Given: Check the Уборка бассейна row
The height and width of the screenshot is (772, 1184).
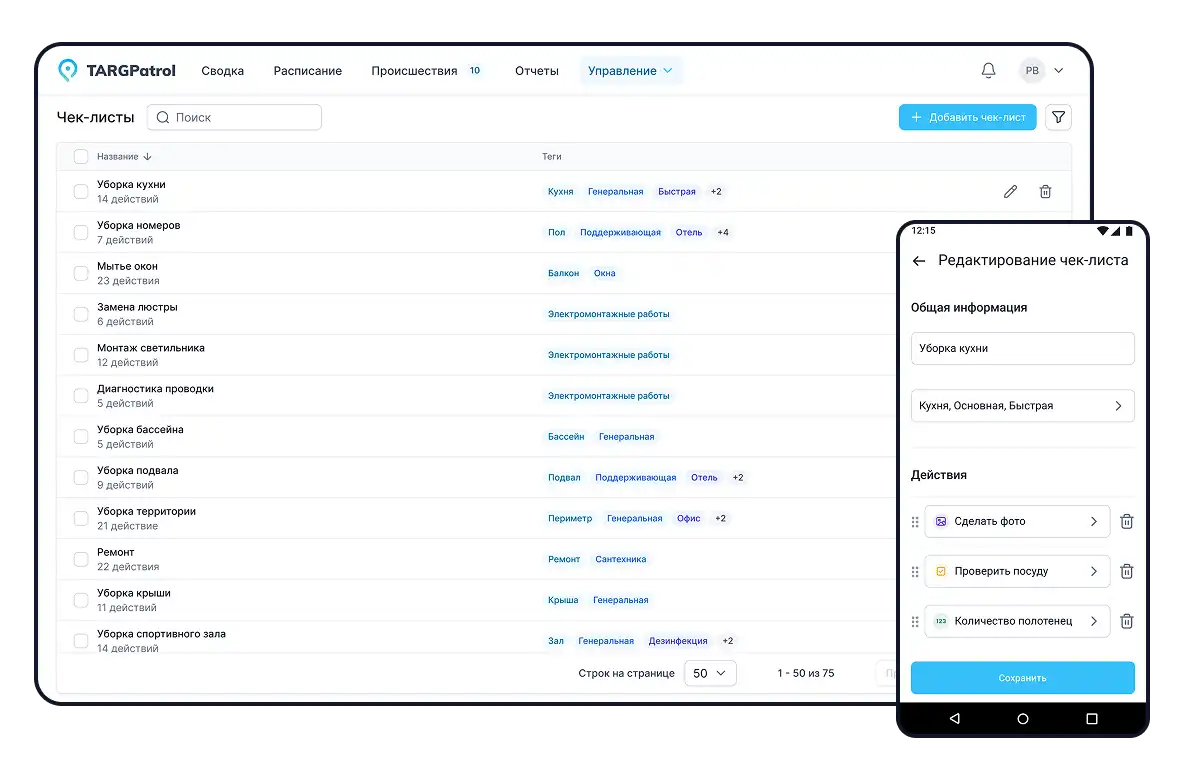Looking at the screenshot, I should click(x=81, y=436).
